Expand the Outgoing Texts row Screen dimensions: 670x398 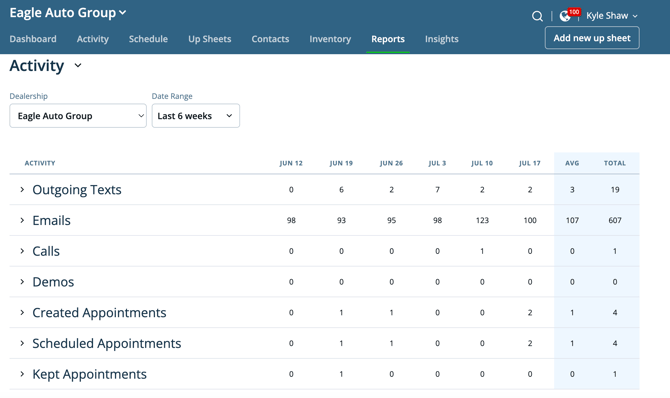[22, 189]
